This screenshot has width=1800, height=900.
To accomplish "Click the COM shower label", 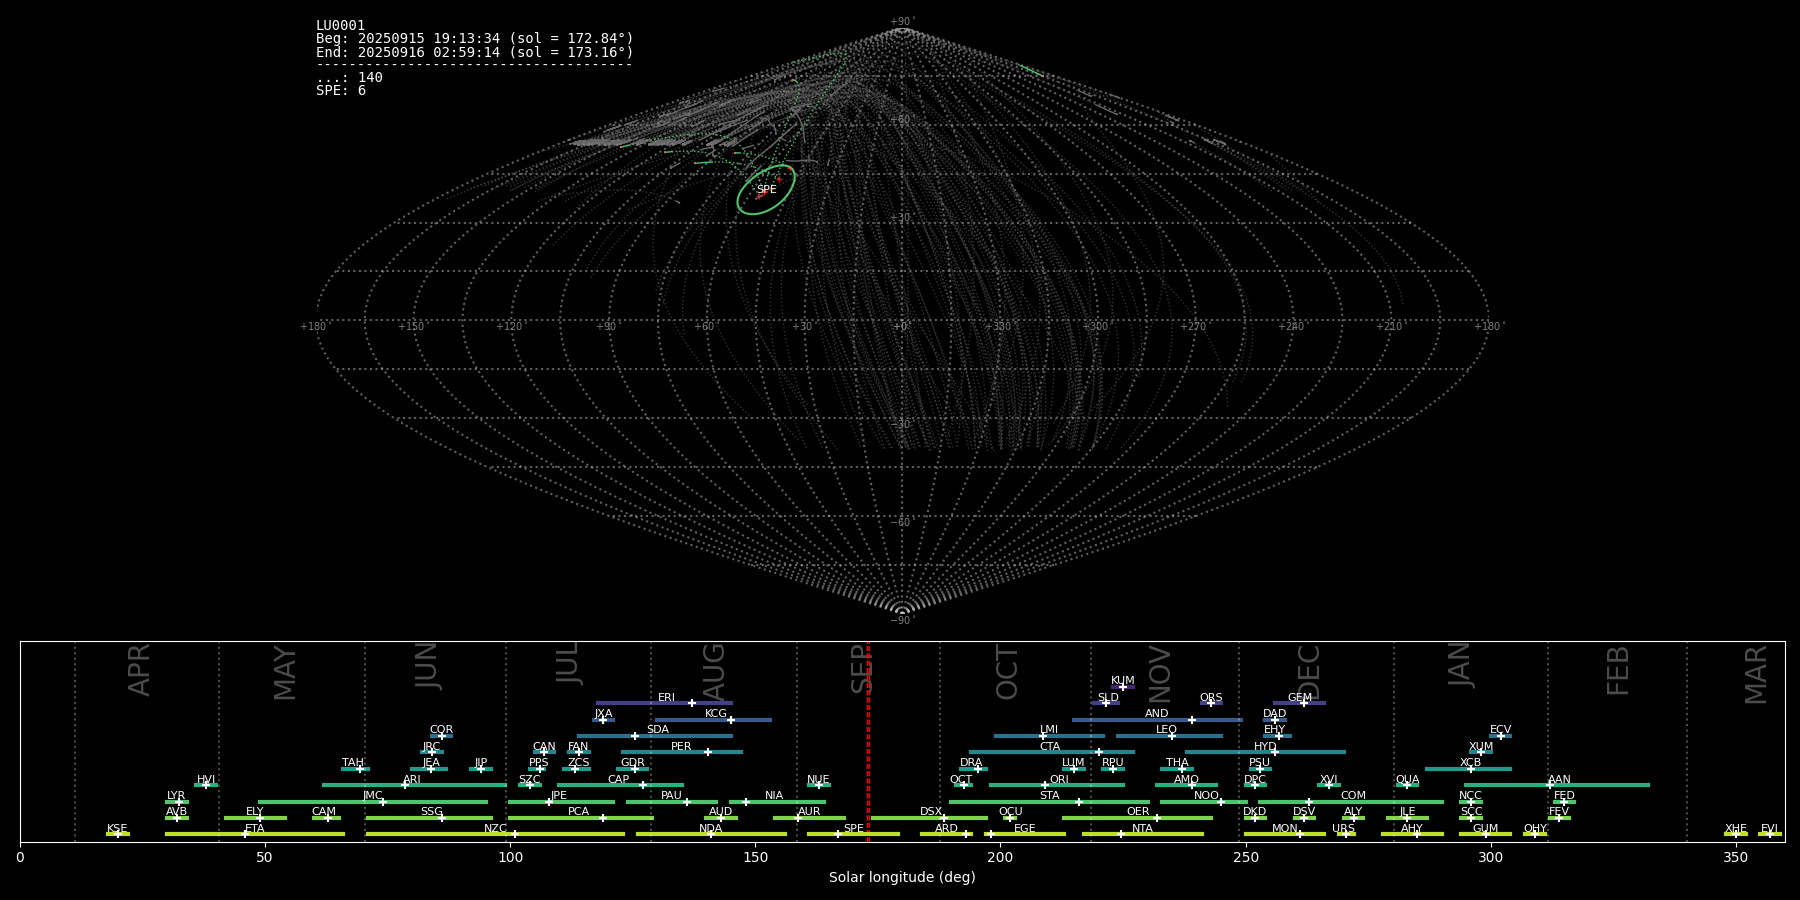I will [x=1353, y=795].
